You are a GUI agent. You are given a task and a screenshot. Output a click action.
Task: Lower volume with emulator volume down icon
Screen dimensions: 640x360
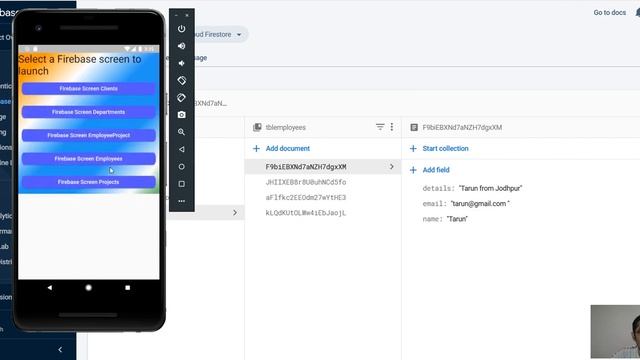pos(182,63)
